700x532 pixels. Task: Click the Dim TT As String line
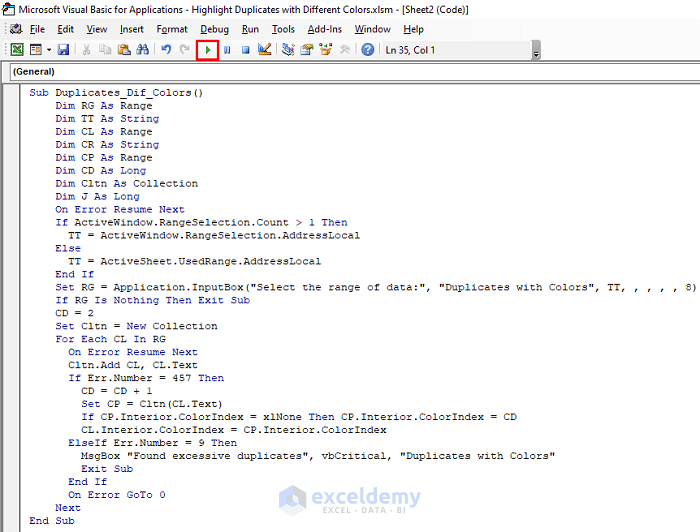pos(107,119)
